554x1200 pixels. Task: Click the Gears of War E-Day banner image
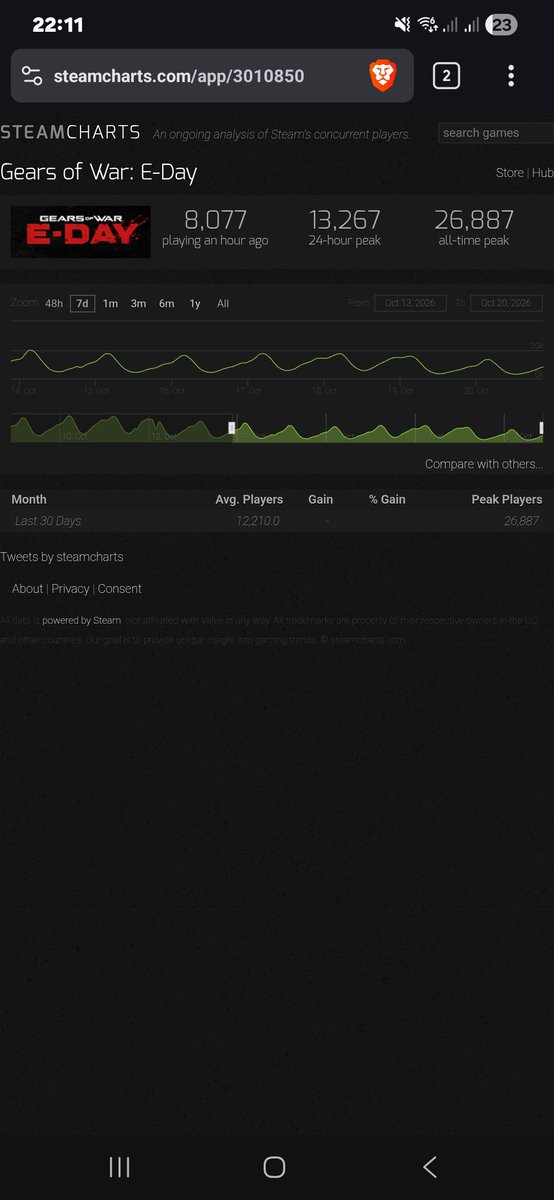(81, 232)
